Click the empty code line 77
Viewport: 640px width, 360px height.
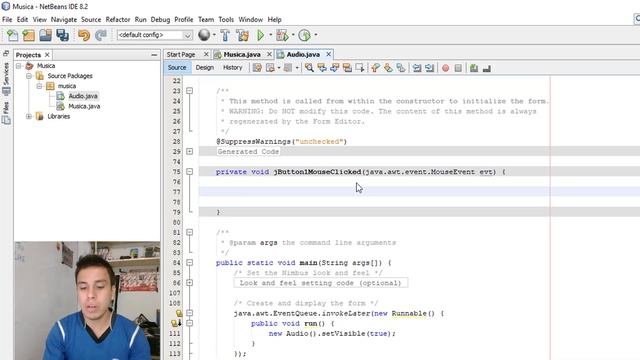419,192
